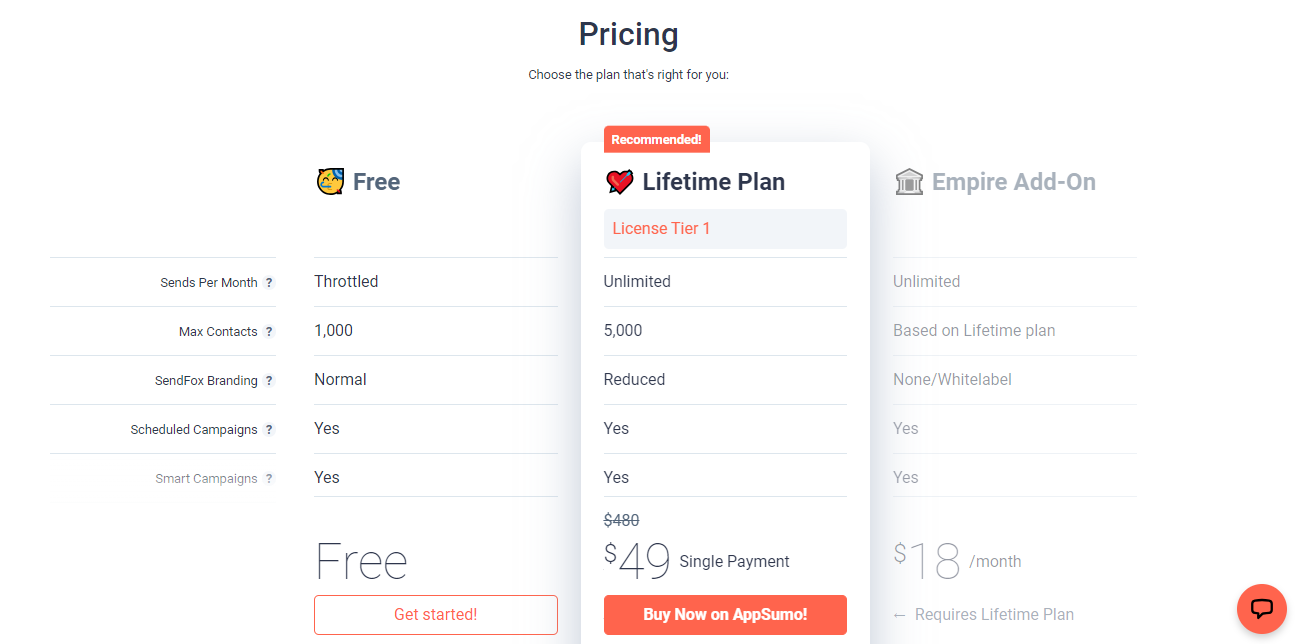This screenshot has width=1297, height=644.
Task: Click help icon beside Smart Campaigns
Action: (x=269, y=479)
